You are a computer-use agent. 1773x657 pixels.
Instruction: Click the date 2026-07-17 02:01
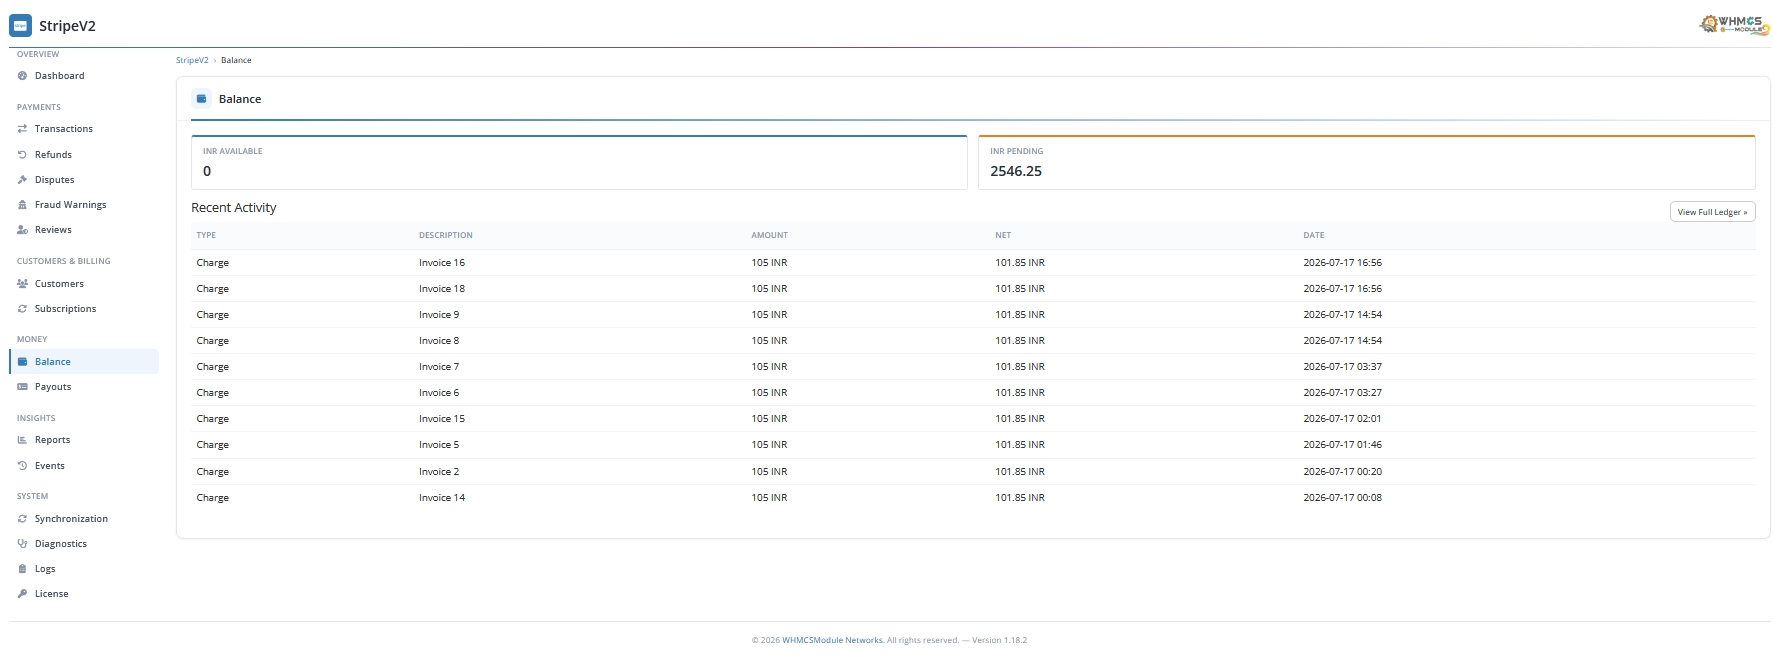[x=1342, y=419]
